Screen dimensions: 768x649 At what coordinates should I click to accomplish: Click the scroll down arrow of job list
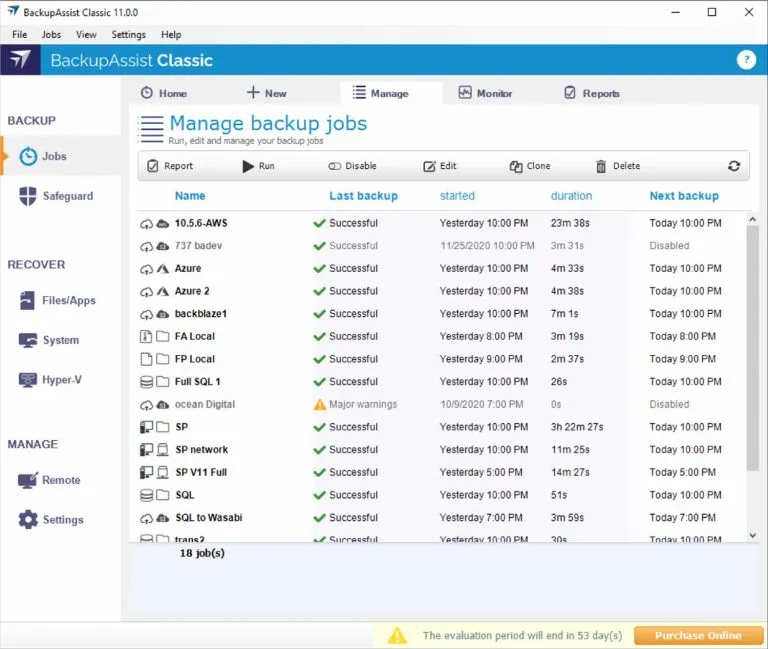[753, 536]
